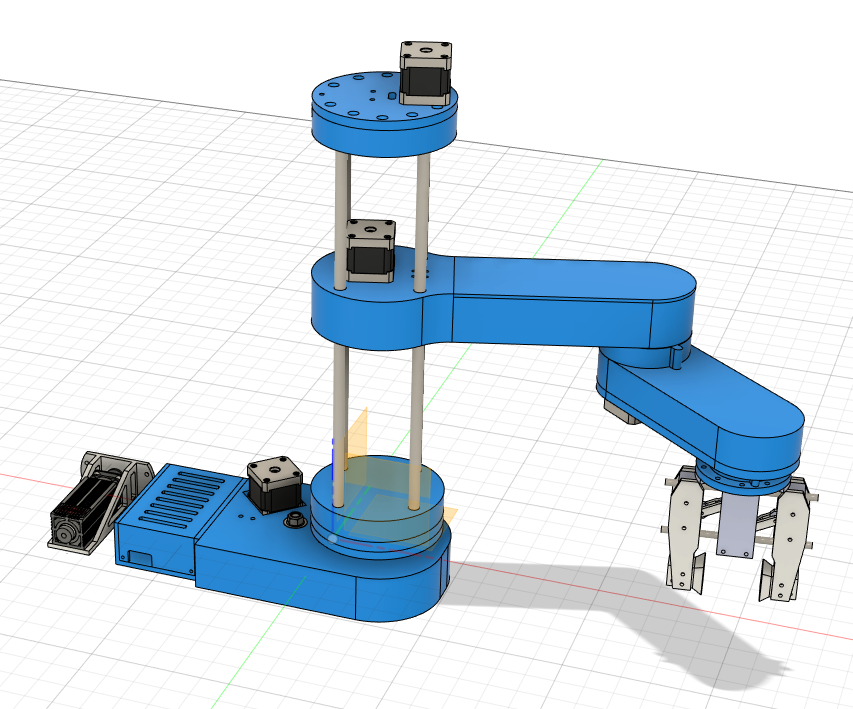
Task: Select the rectangular port on the base side
Action: pyautogui.click(x=141, y=559)
